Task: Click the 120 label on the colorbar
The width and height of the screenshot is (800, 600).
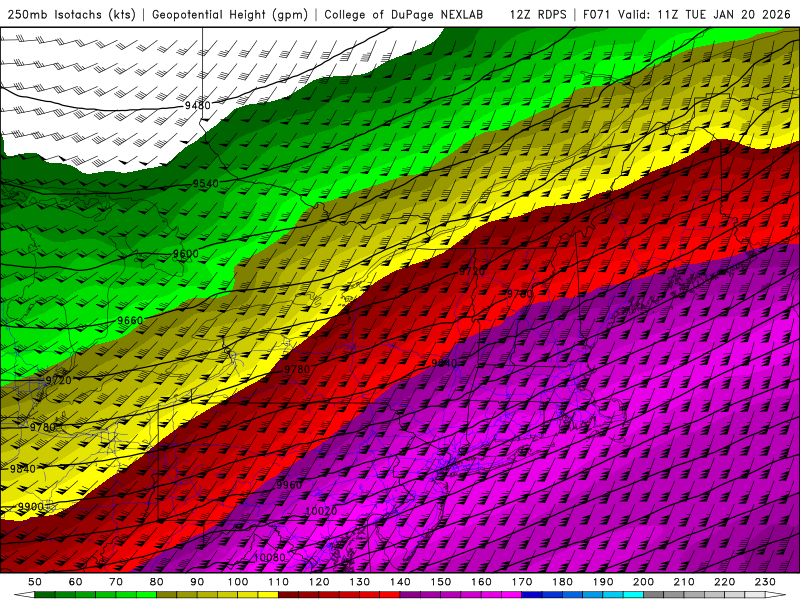Action: [319, 582]
